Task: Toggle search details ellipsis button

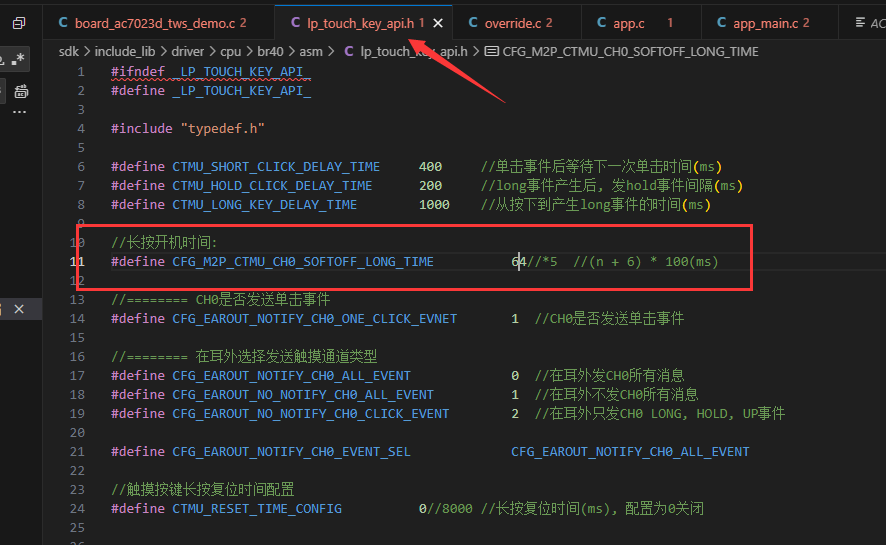Action: point(20,112)
